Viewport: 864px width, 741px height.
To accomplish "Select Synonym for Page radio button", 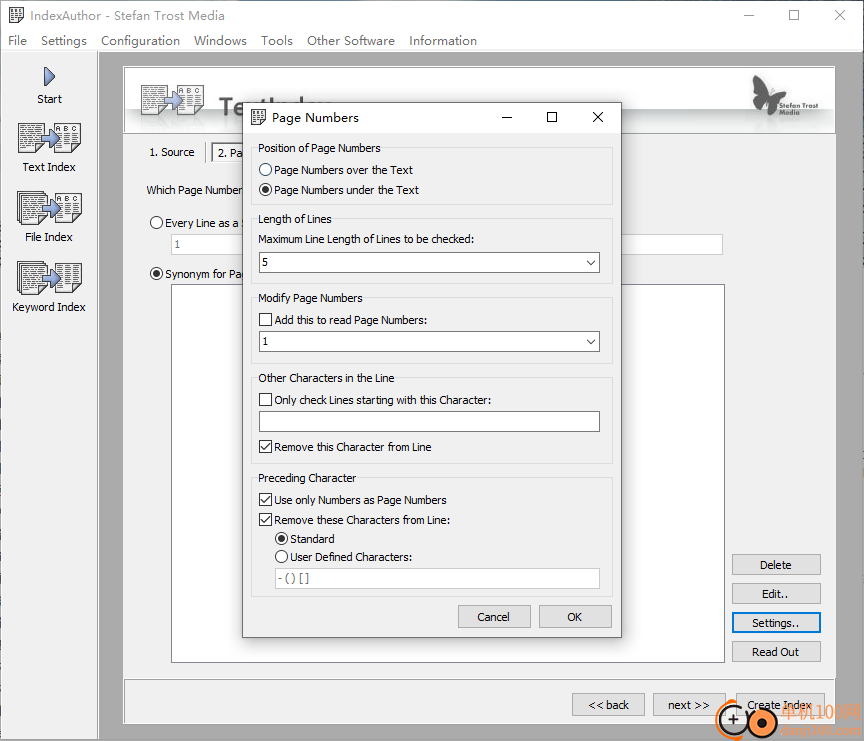I will [x=156, y=274].
